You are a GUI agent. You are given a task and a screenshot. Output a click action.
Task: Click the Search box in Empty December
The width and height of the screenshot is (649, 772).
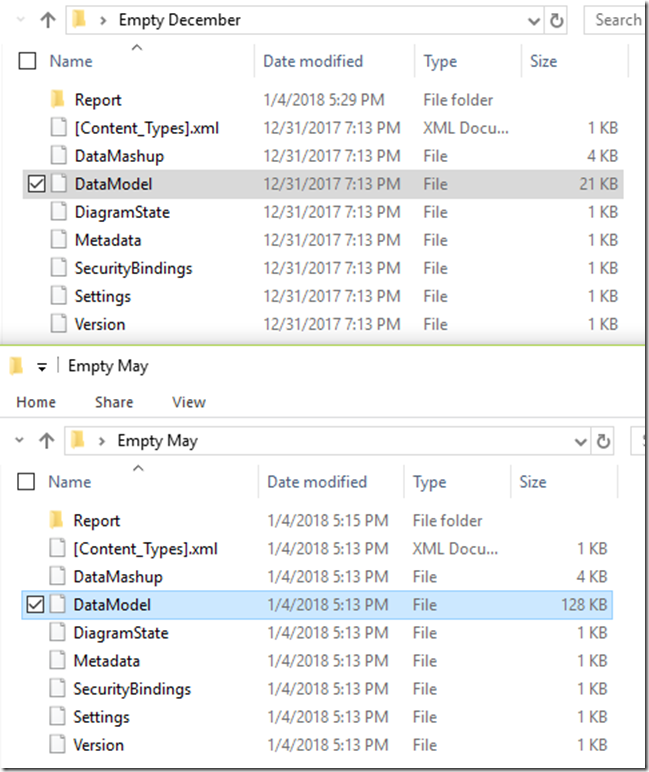[615, 20]
